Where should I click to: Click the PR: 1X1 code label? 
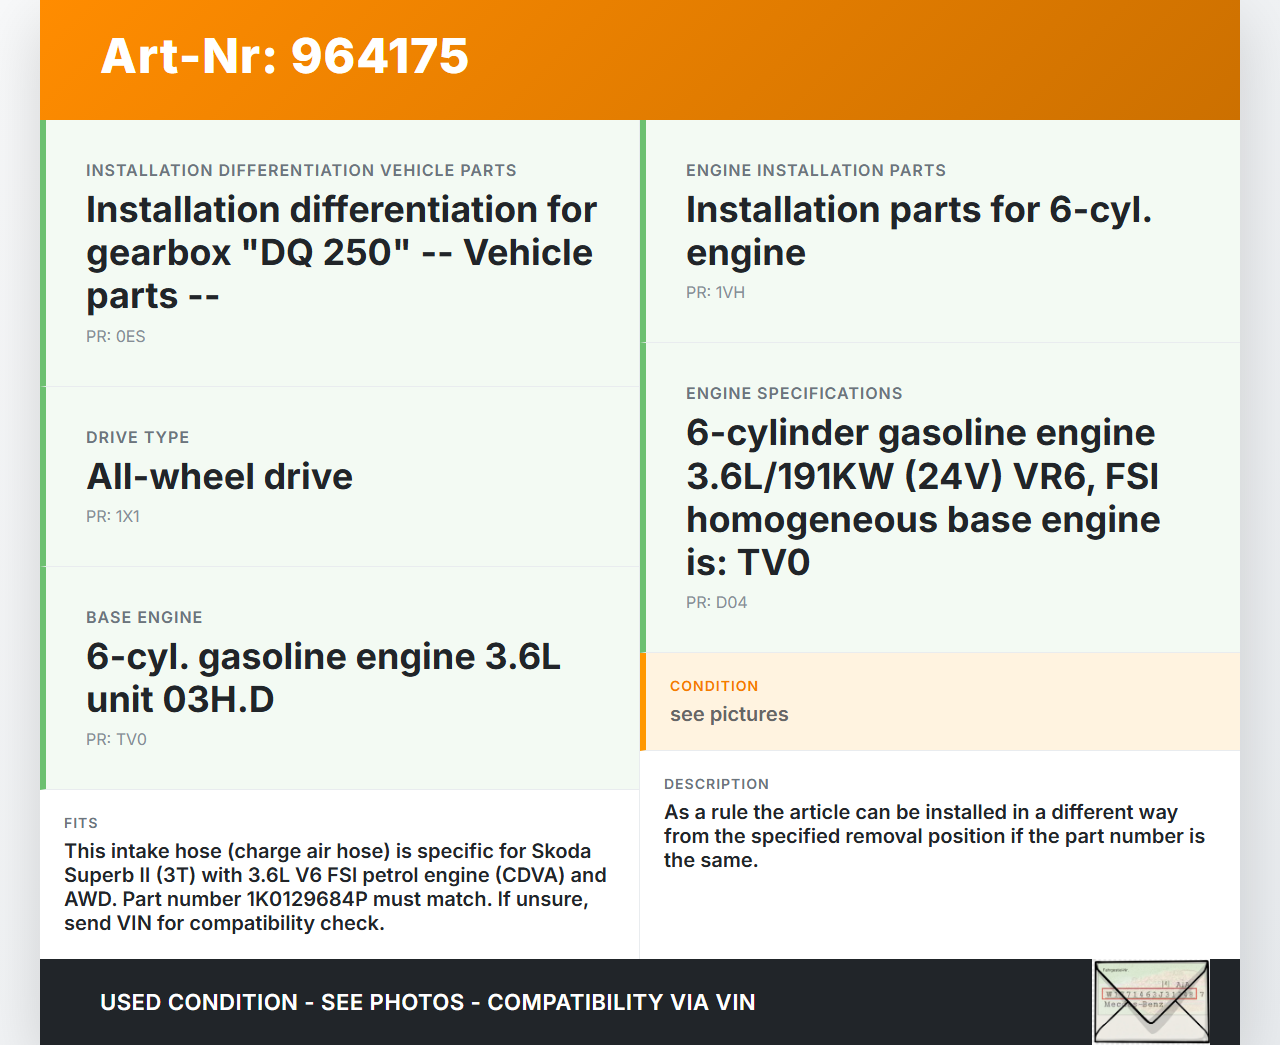[113, 517]
